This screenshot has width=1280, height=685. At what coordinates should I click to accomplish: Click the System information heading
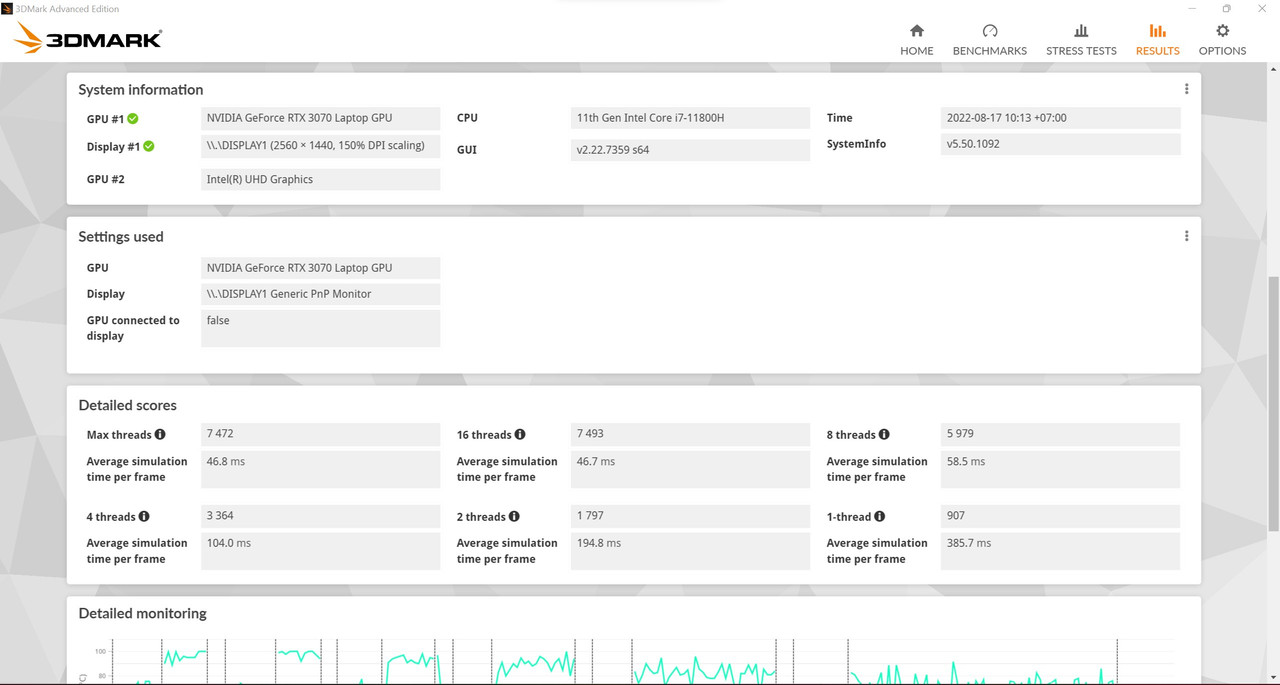coord(140,89)
